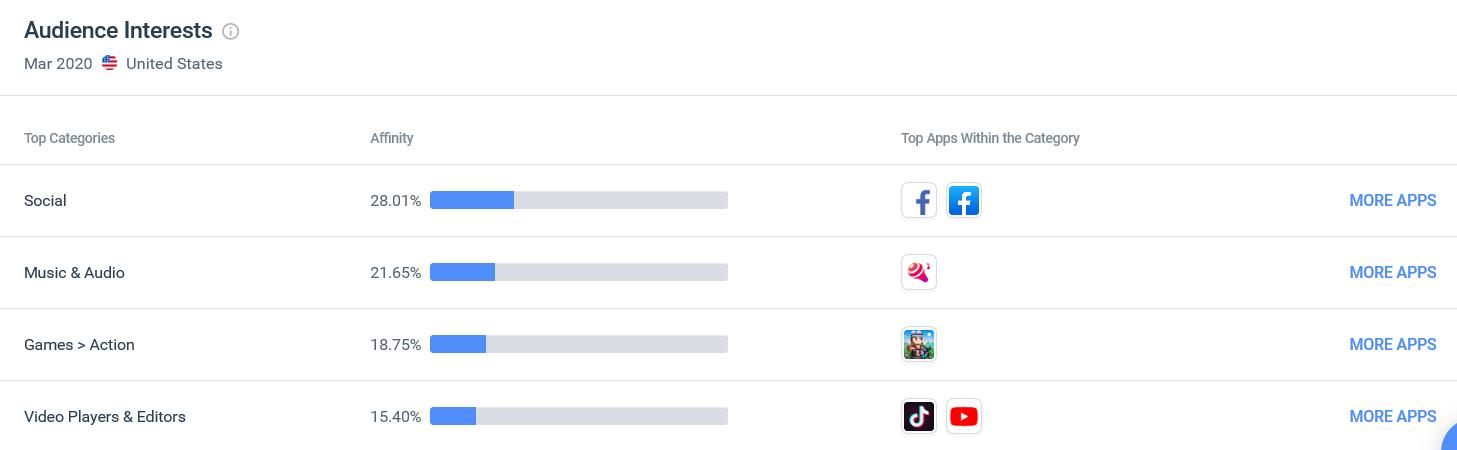
Task: Click the Social affinity progress bar
Action: coord(578,200)
